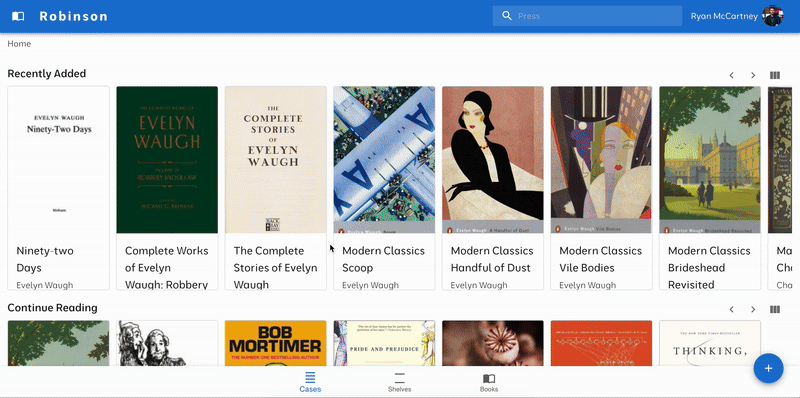The width and height of the screenshot is (800, 398).
Task: Click the title 'Ninety-two Days'
Action: coord(45,259)
